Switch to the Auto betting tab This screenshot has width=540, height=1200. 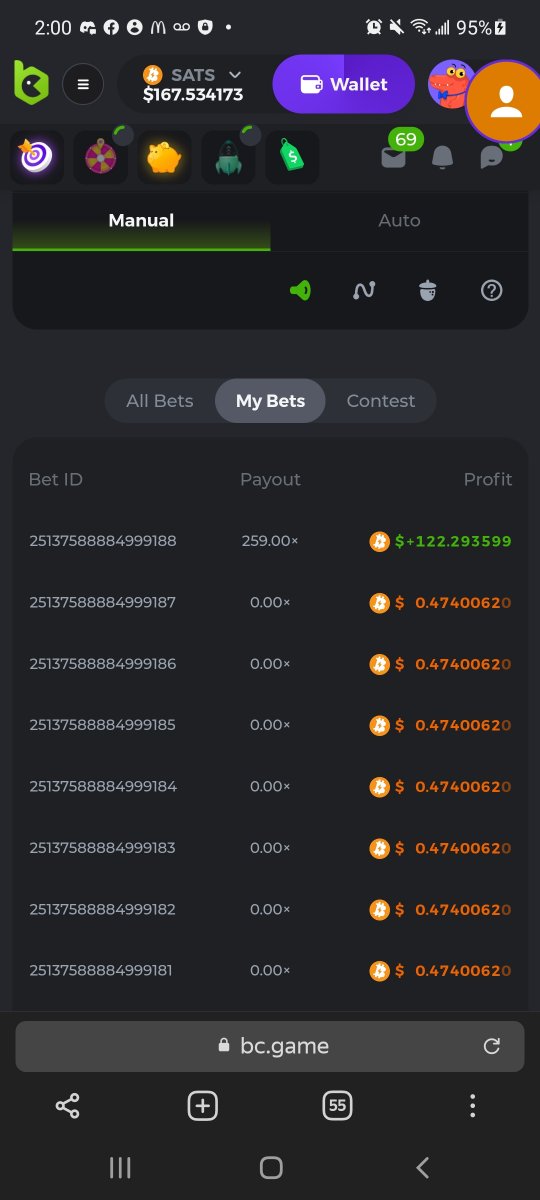point(399,220)
